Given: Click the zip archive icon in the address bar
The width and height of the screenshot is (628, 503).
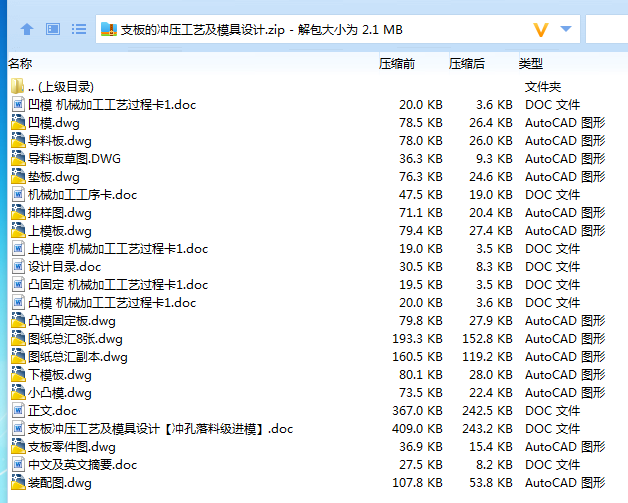Looking at the screenshot, I should [x=109, y=30].
